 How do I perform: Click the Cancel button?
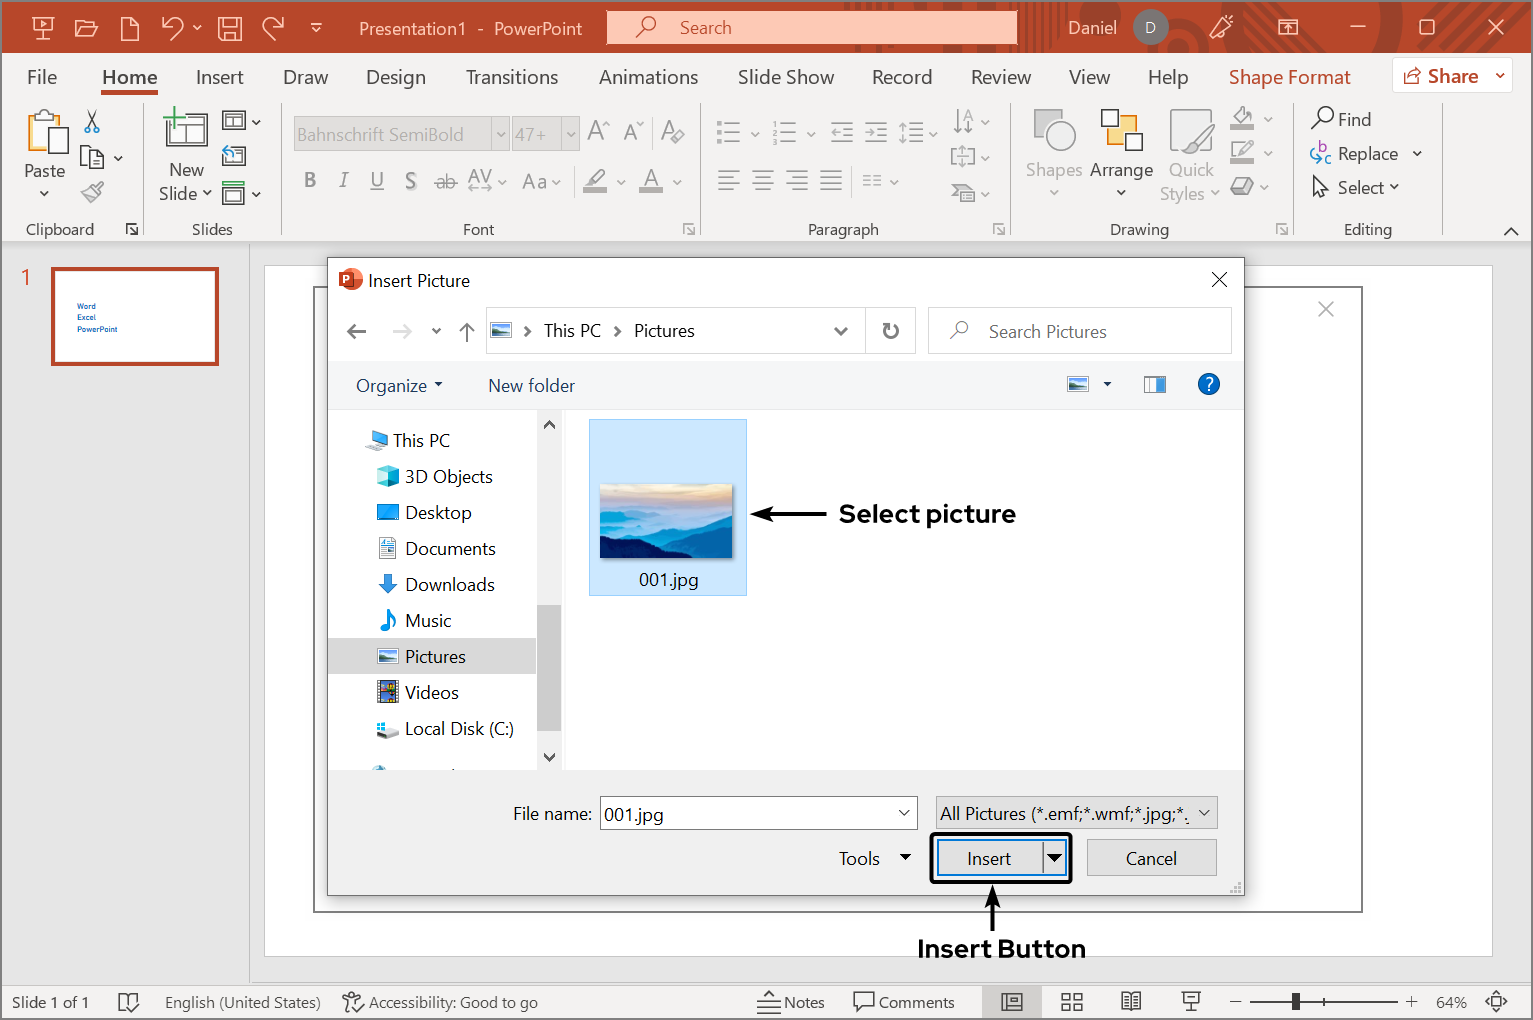tap(1151, 858)
